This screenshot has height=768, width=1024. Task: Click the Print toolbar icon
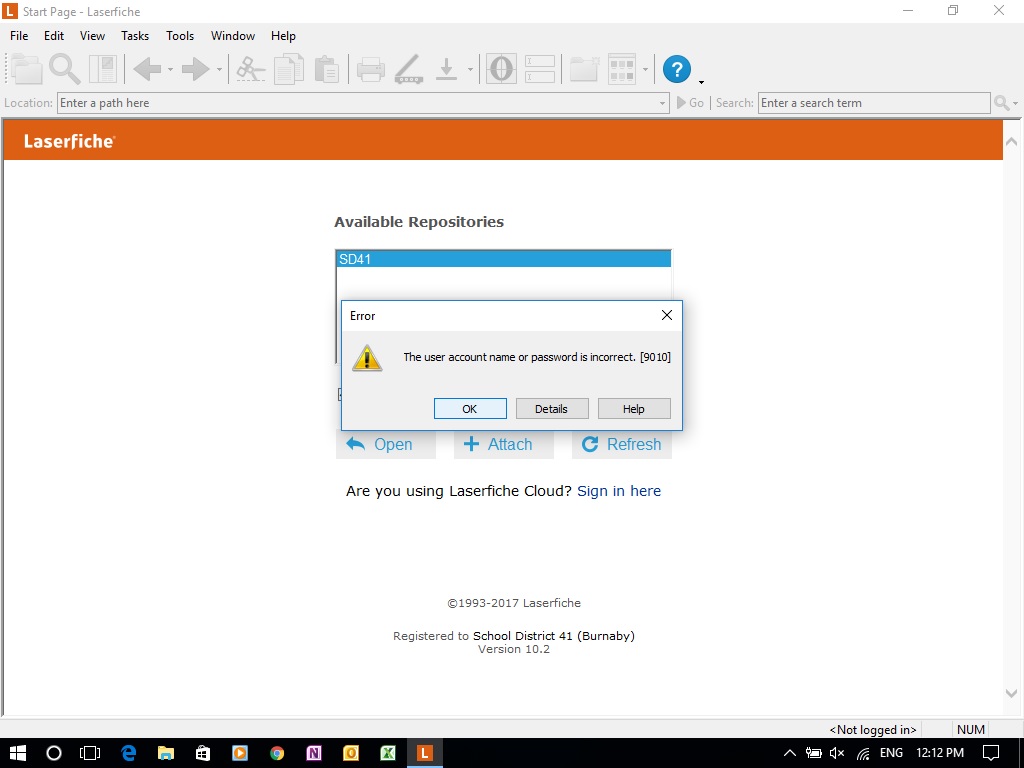point(370,69)
